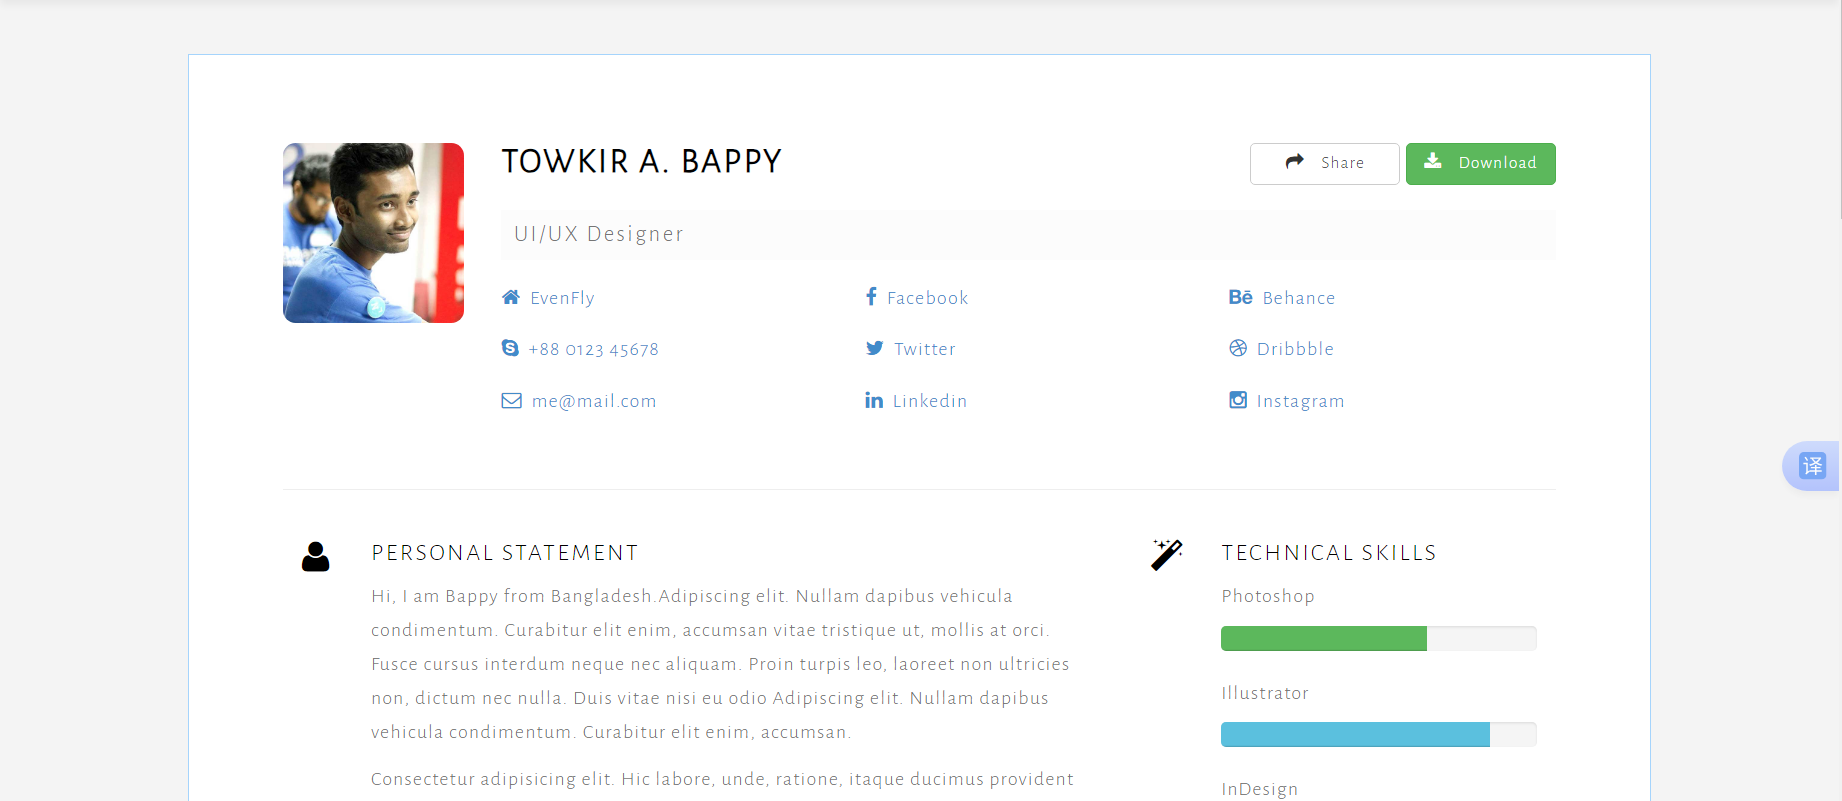Click the envelope icon beside the email address

click(511, 401)
